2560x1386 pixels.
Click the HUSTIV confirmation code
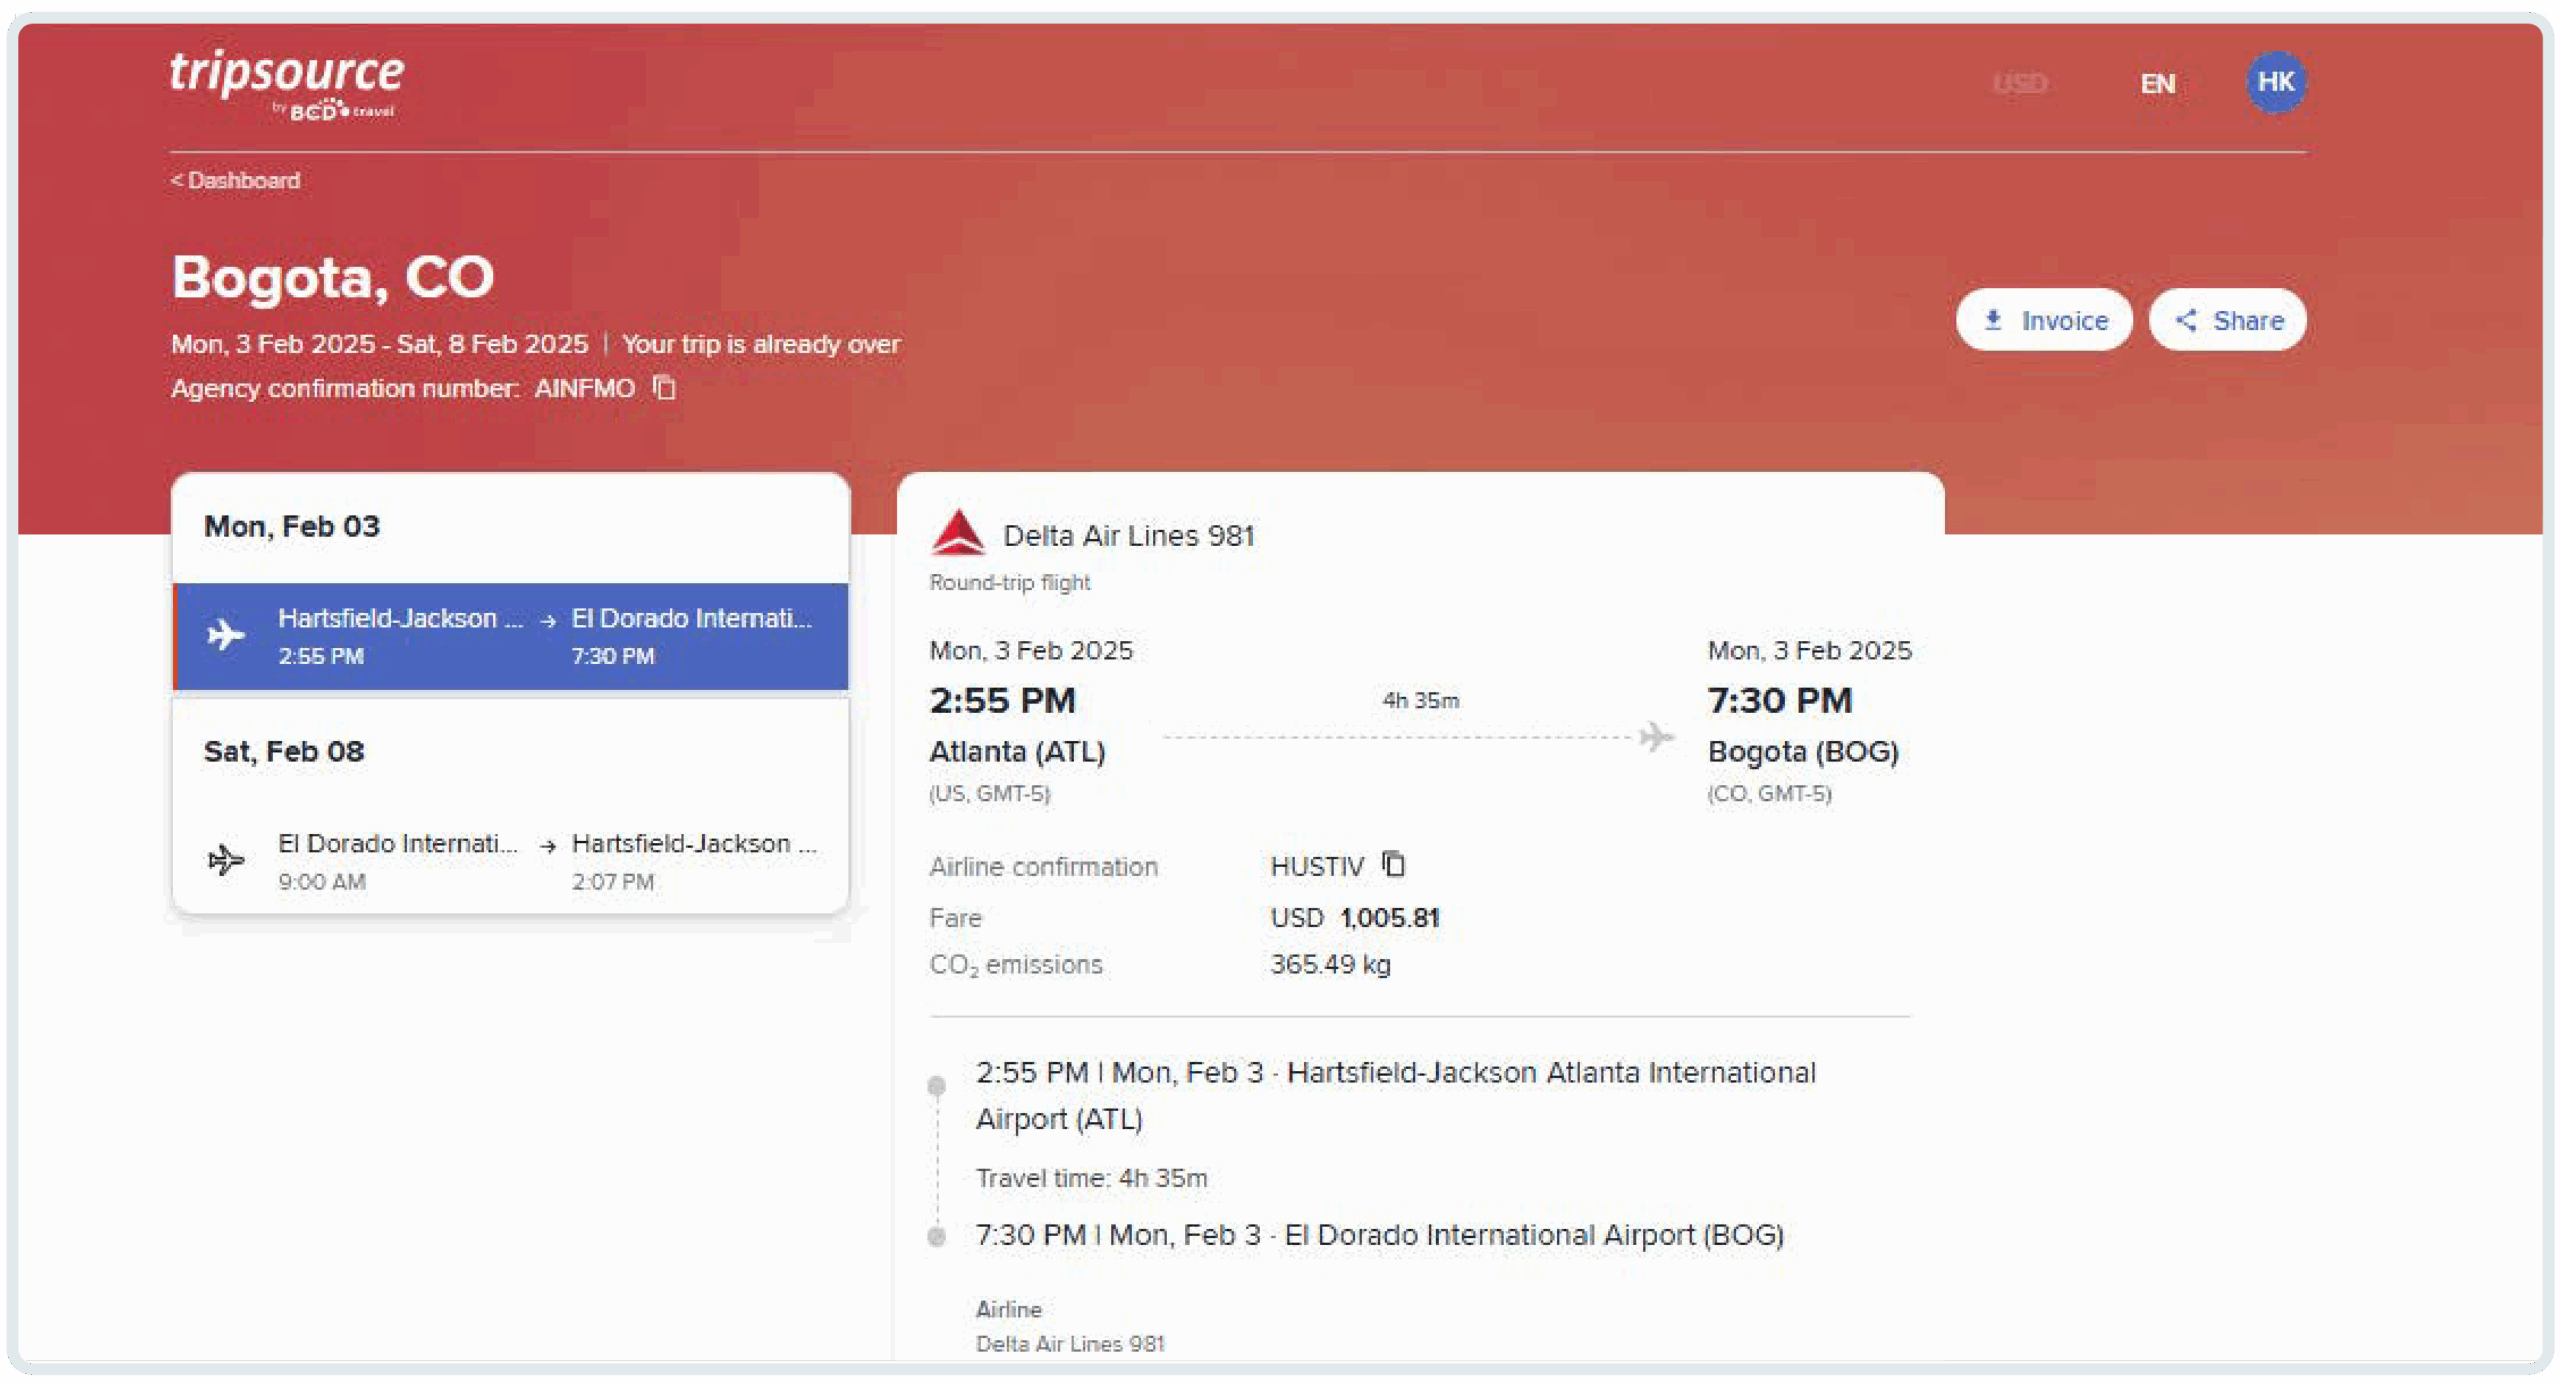[x=1317, y=866]
